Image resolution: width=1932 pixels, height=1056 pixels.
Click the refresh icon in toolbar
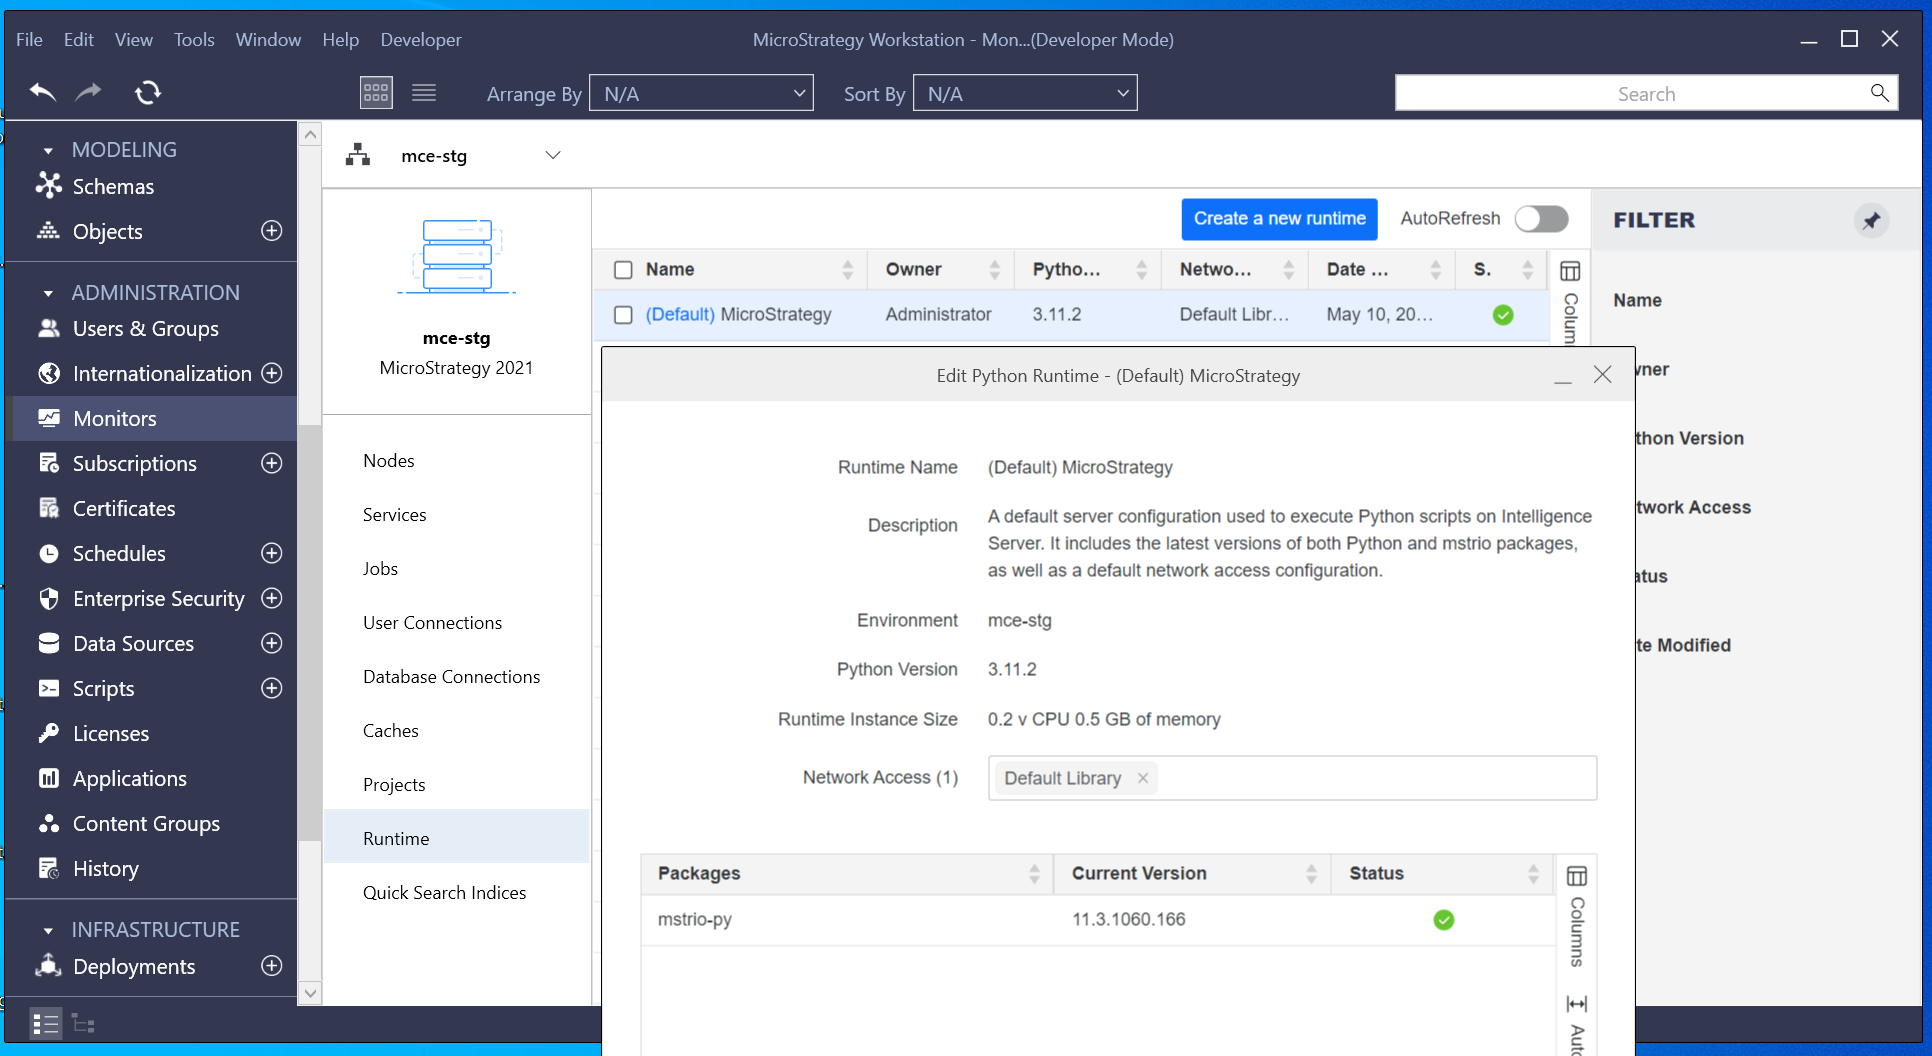148,93
